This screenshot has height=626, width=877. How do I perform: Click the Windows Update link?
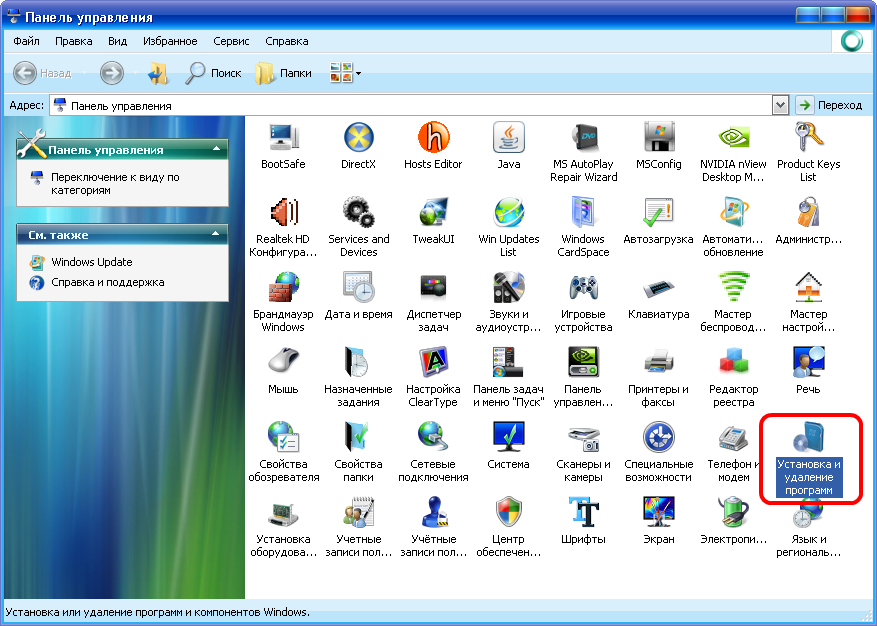(x=92, y=262)
